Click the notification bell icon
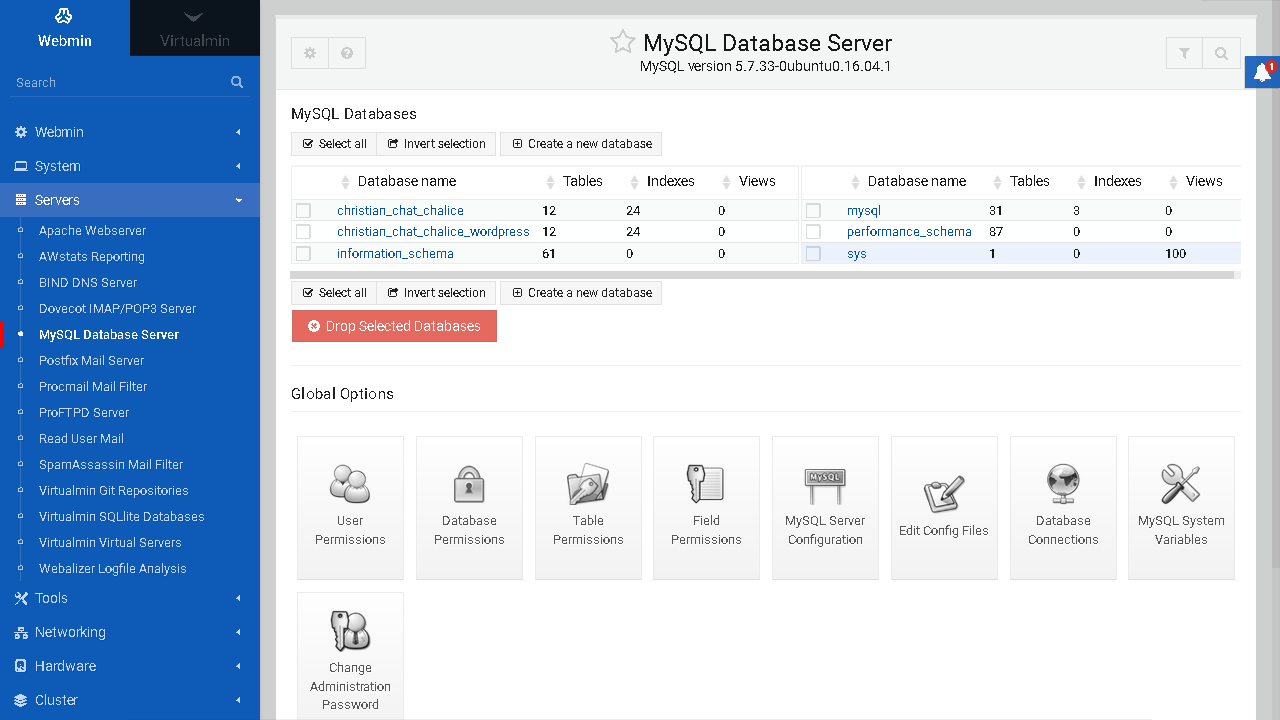Image resolution: width=1280 pixels, height=720 pixels. [1260, 74]
